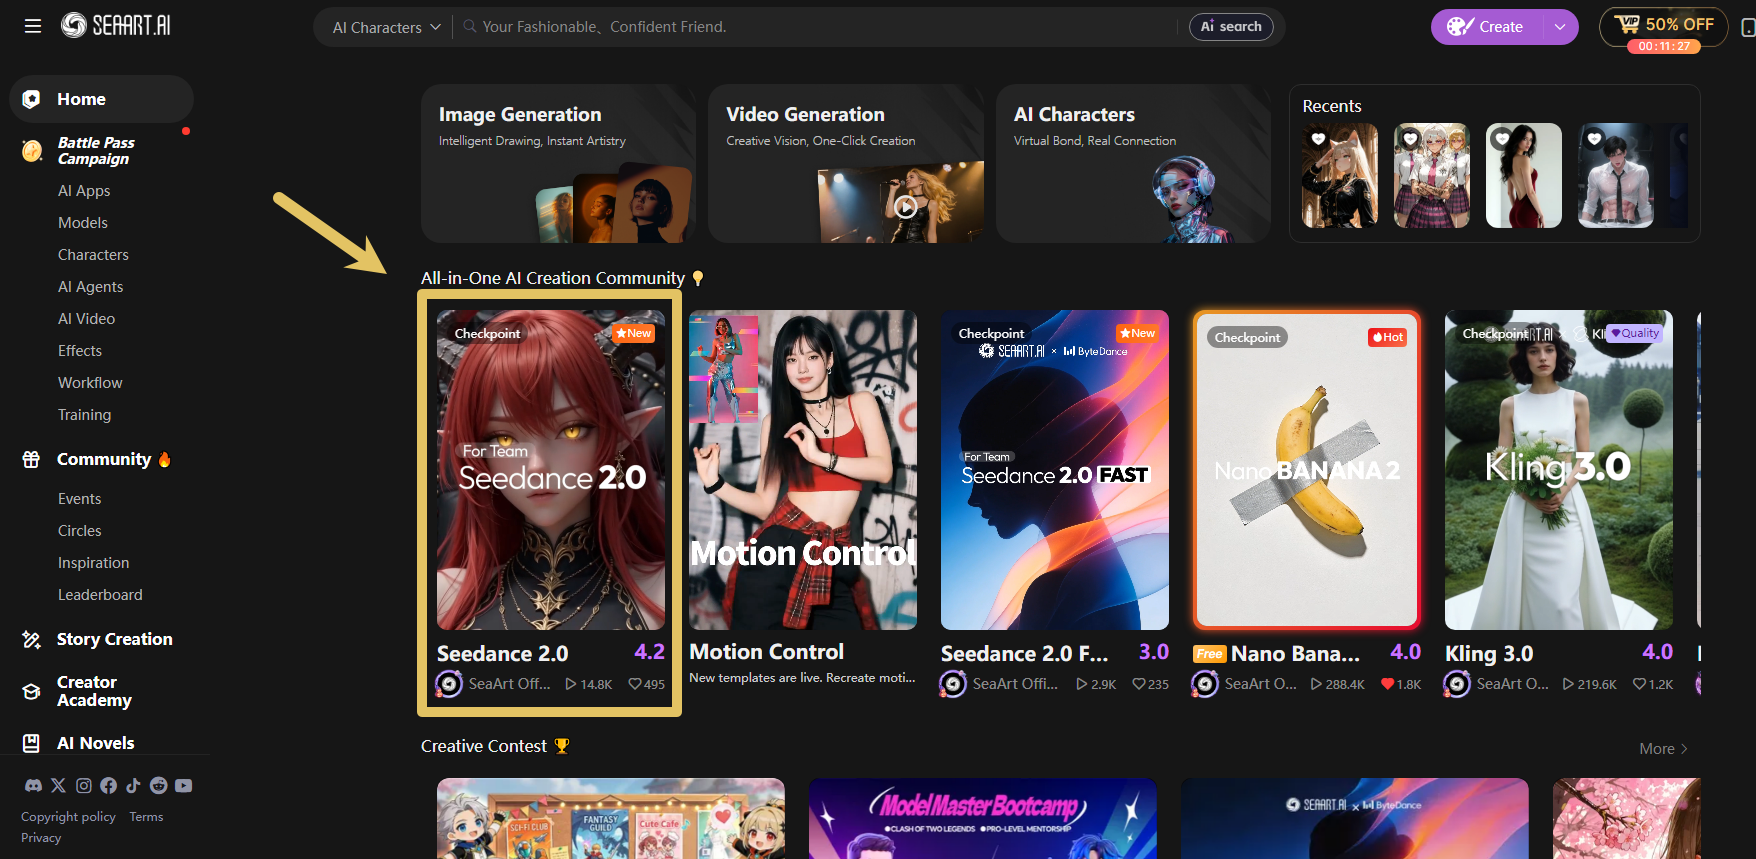The width and height of the screenshot is (1756, 859).
Task: Open SeaArt's TikTok social link
Action: (x=133, y=786)
